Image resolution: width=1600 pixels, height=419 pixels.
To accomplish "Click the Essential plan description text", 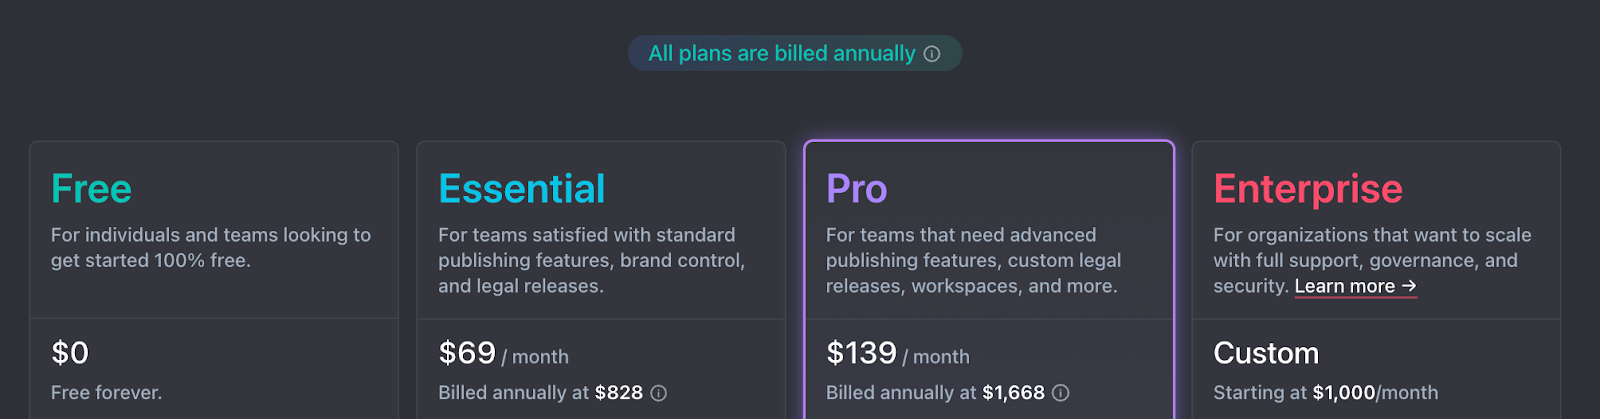I will tap(592, 260).
